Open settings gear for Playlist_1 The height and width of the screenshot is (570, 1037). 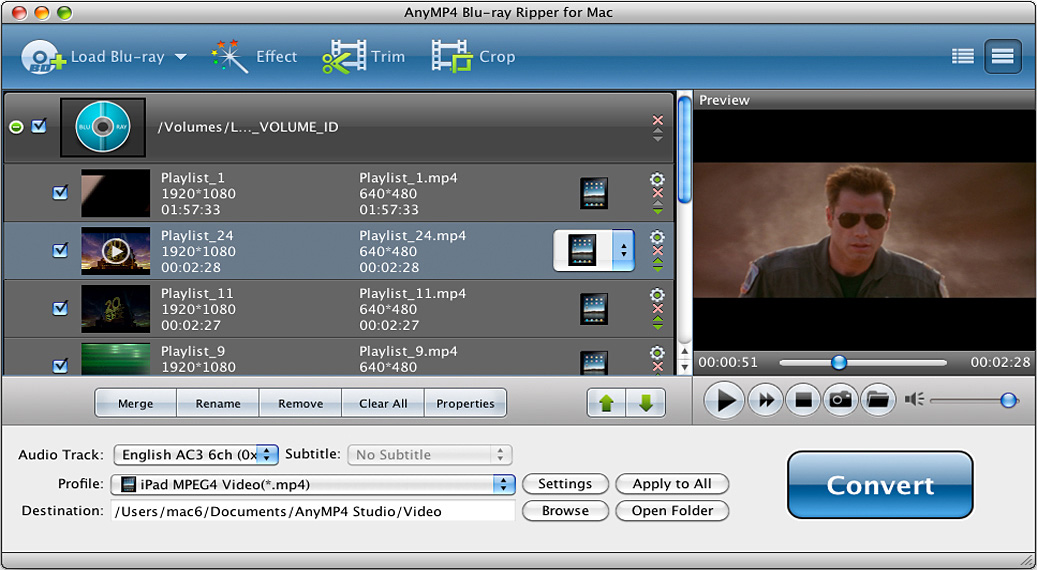pyautogui.click(x=657, y=179)
